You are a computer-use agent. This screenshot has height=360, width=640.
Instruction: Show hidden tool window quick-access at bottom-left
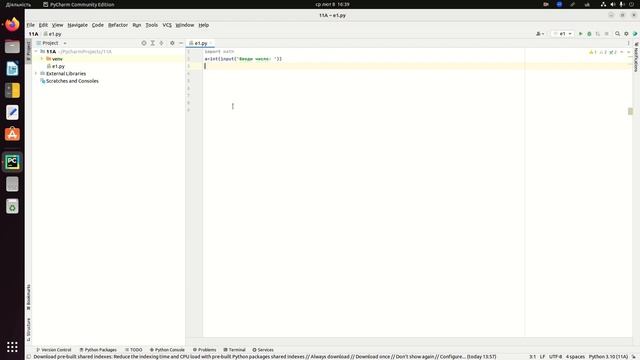pos(29,357)
